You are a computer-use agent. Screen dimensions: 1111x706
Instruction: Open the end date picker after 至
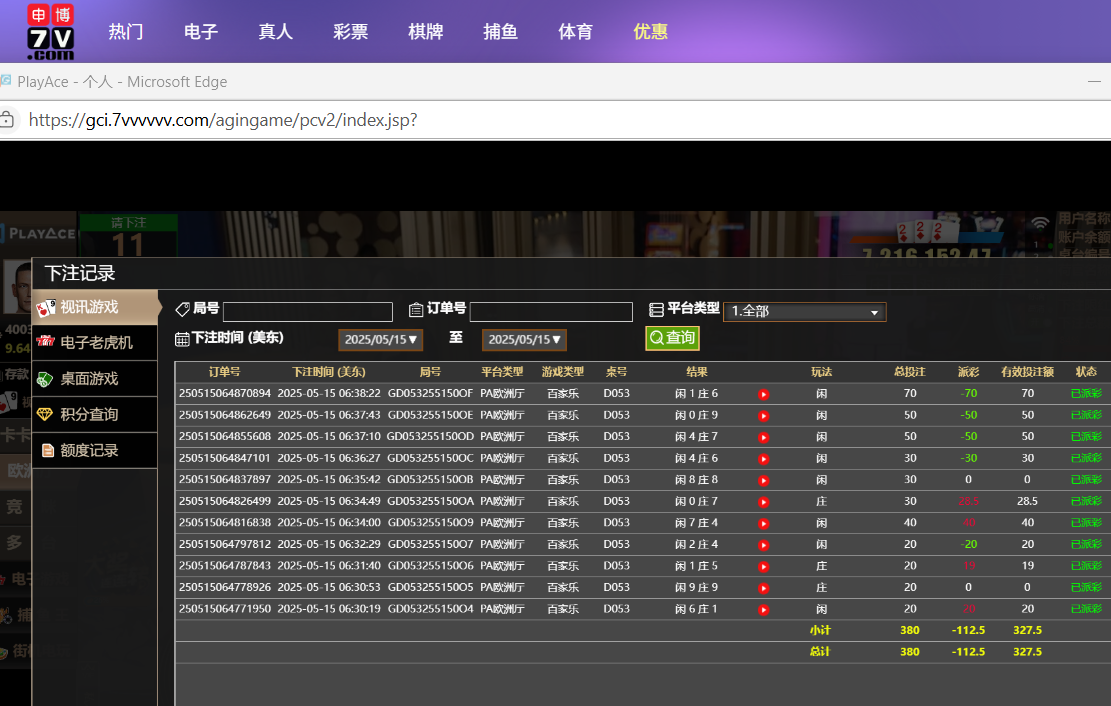(x=524, y=340)
